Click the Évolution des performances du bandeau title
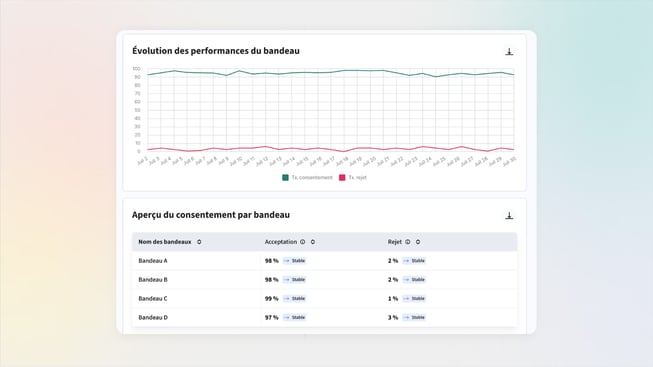 216,51
